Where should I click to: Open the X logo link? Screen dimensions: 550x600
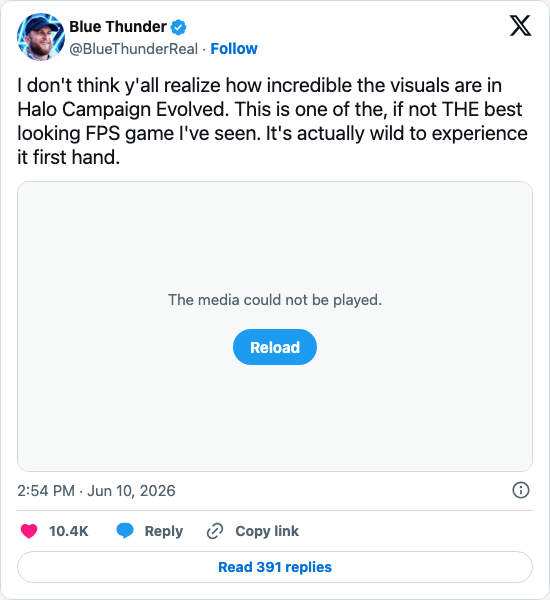(520, 26)
